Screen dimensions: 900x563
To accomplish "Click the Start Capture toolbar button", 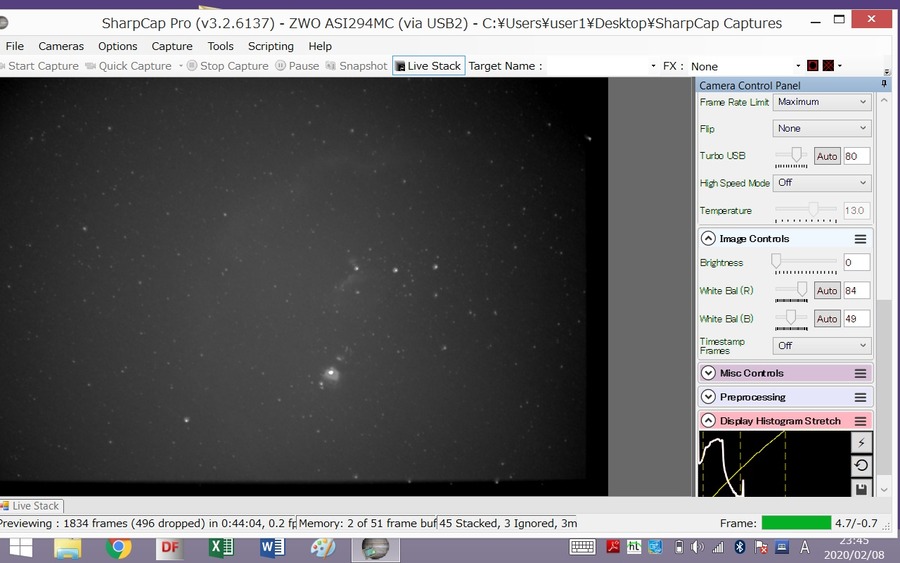I will (x=40, y=66).
